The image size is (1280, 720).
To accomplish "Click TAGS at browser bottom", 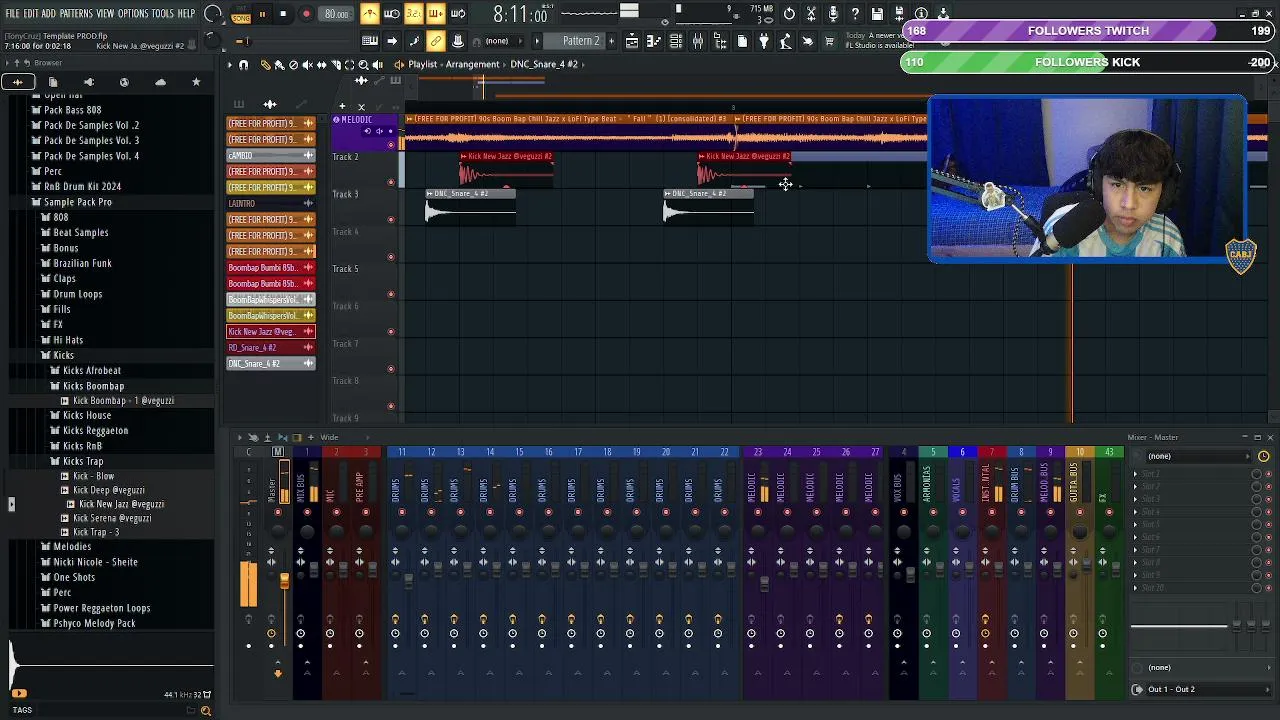I will 22,710.
